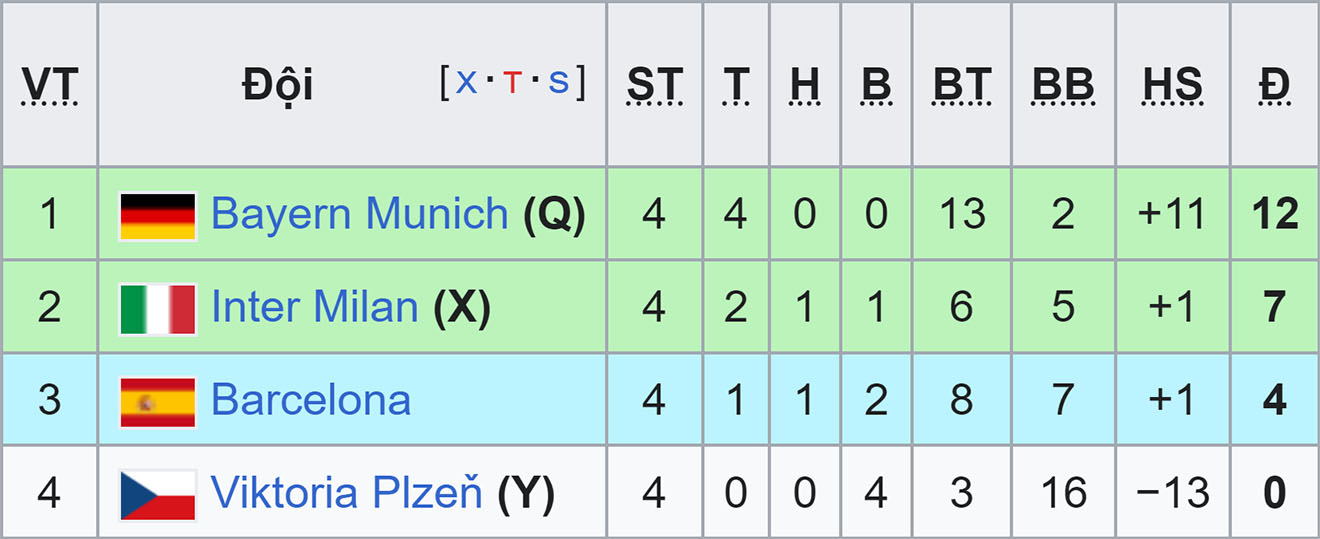This screenshot has height=539, width=1320.
Task: Open the Viktoria Plzeň team link
Action: (x=347, y=493)
